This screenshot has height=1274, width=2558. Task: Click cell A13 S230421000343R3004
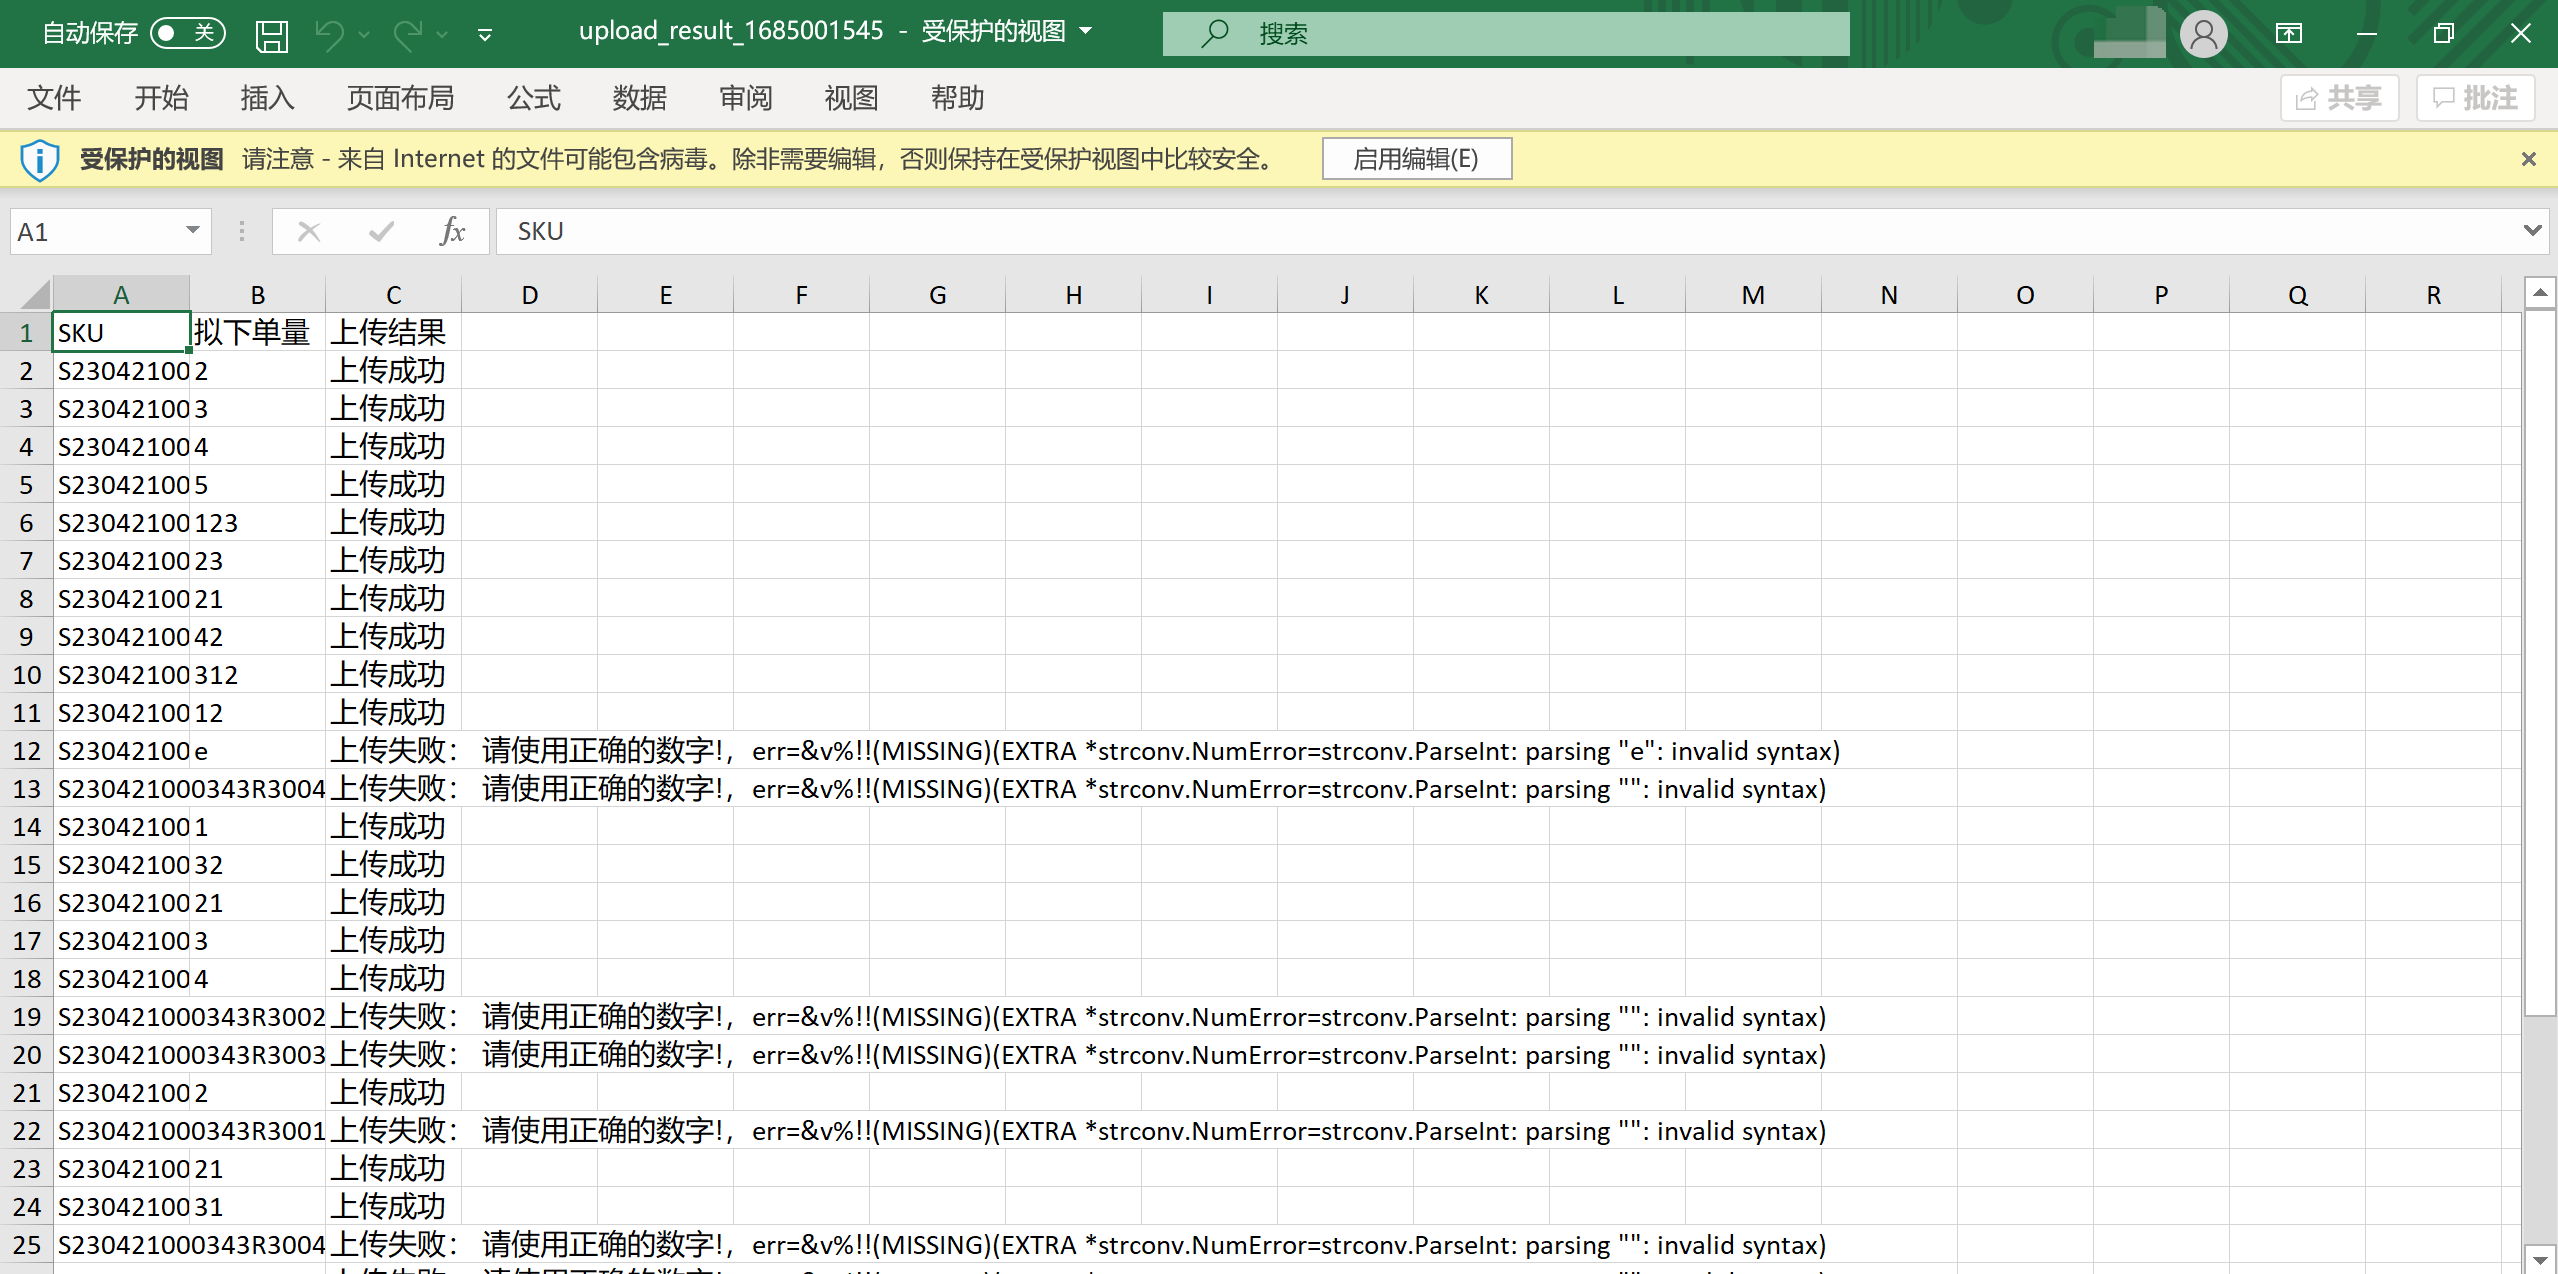pos(121,789)
